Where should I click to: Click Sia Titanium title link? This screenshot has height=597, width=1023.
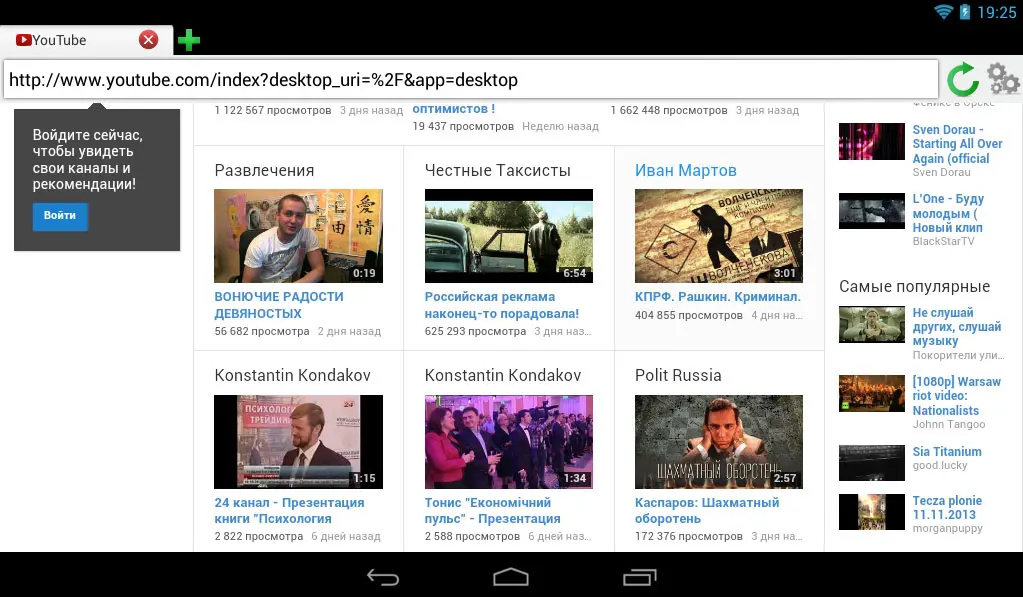click(947, 452)
